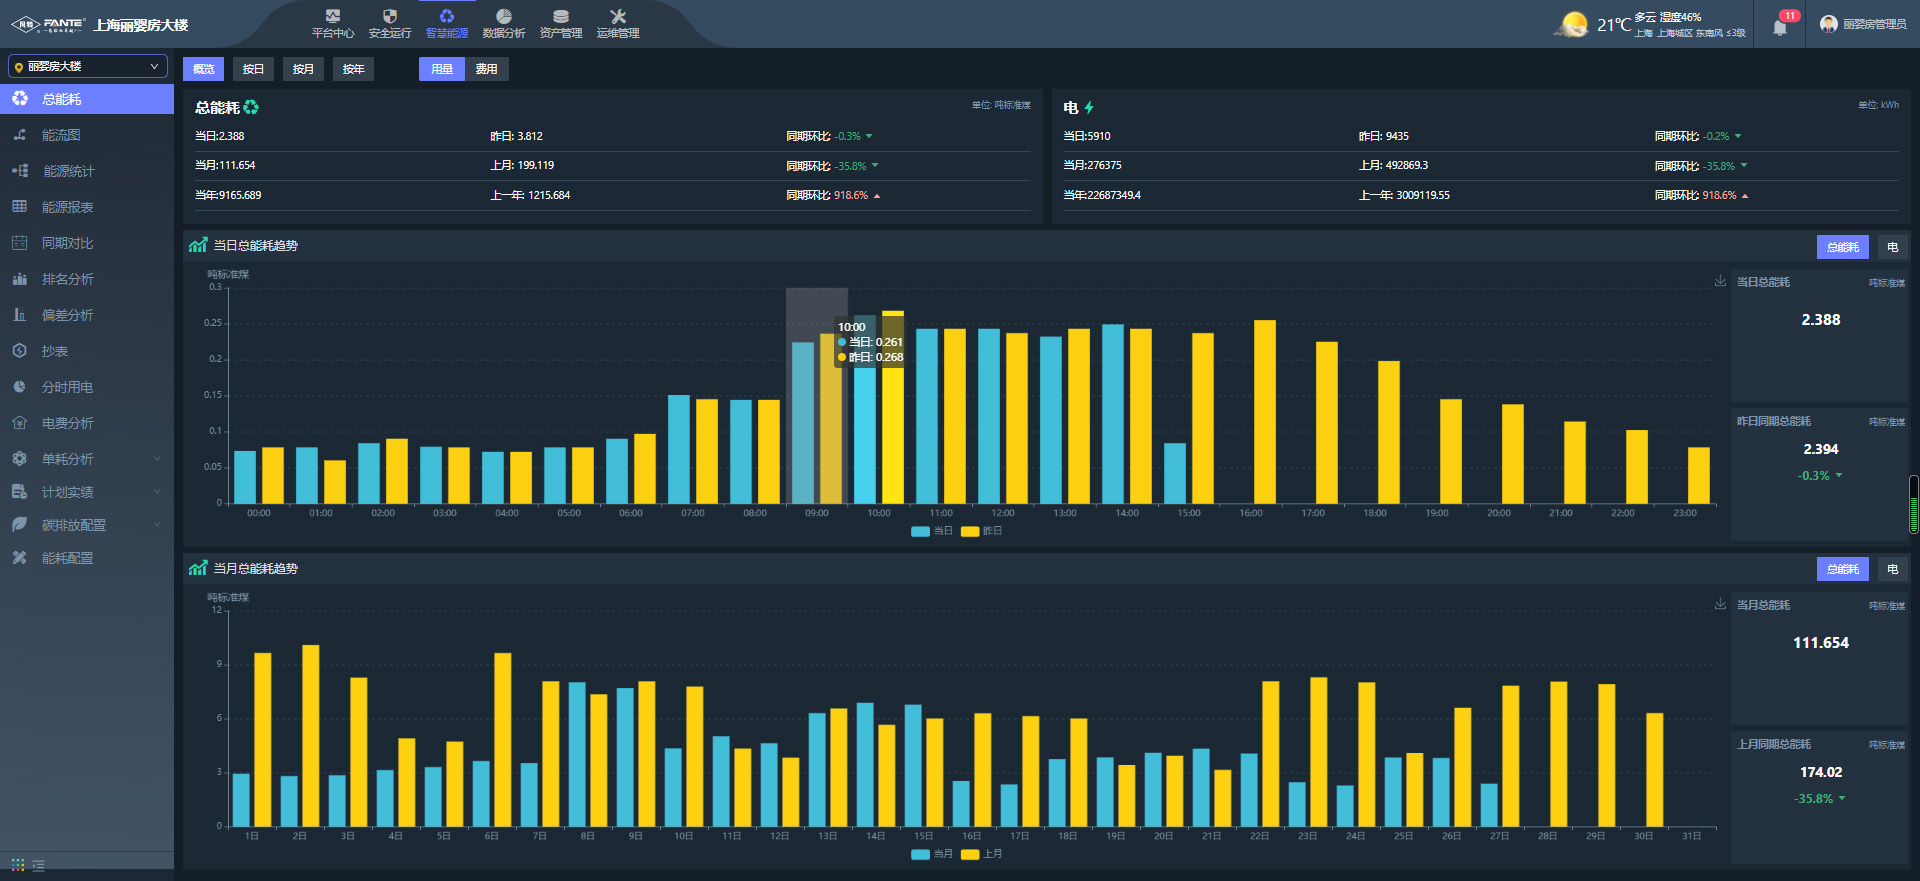Open 能流图 in the sidebar
The width and height of the screenshot is (1920, 881).
click(x=61, y=135)
